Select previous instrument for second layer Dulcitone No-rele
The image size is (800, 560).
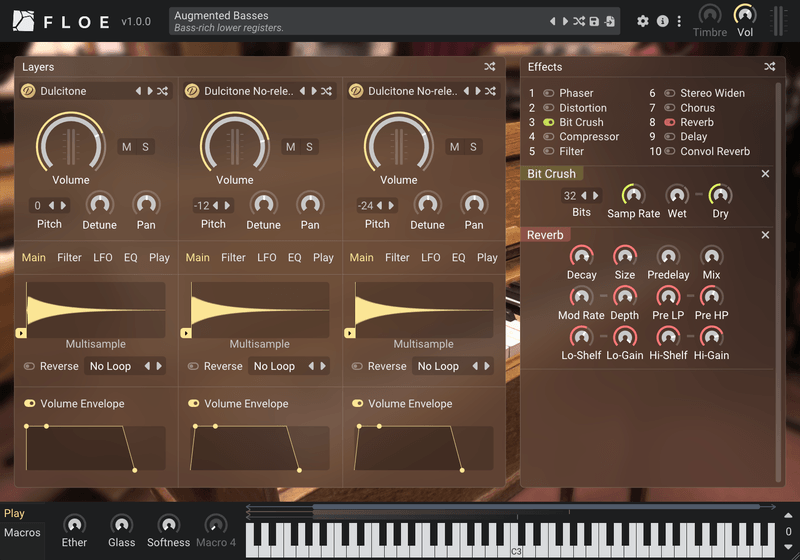point(302,91)
